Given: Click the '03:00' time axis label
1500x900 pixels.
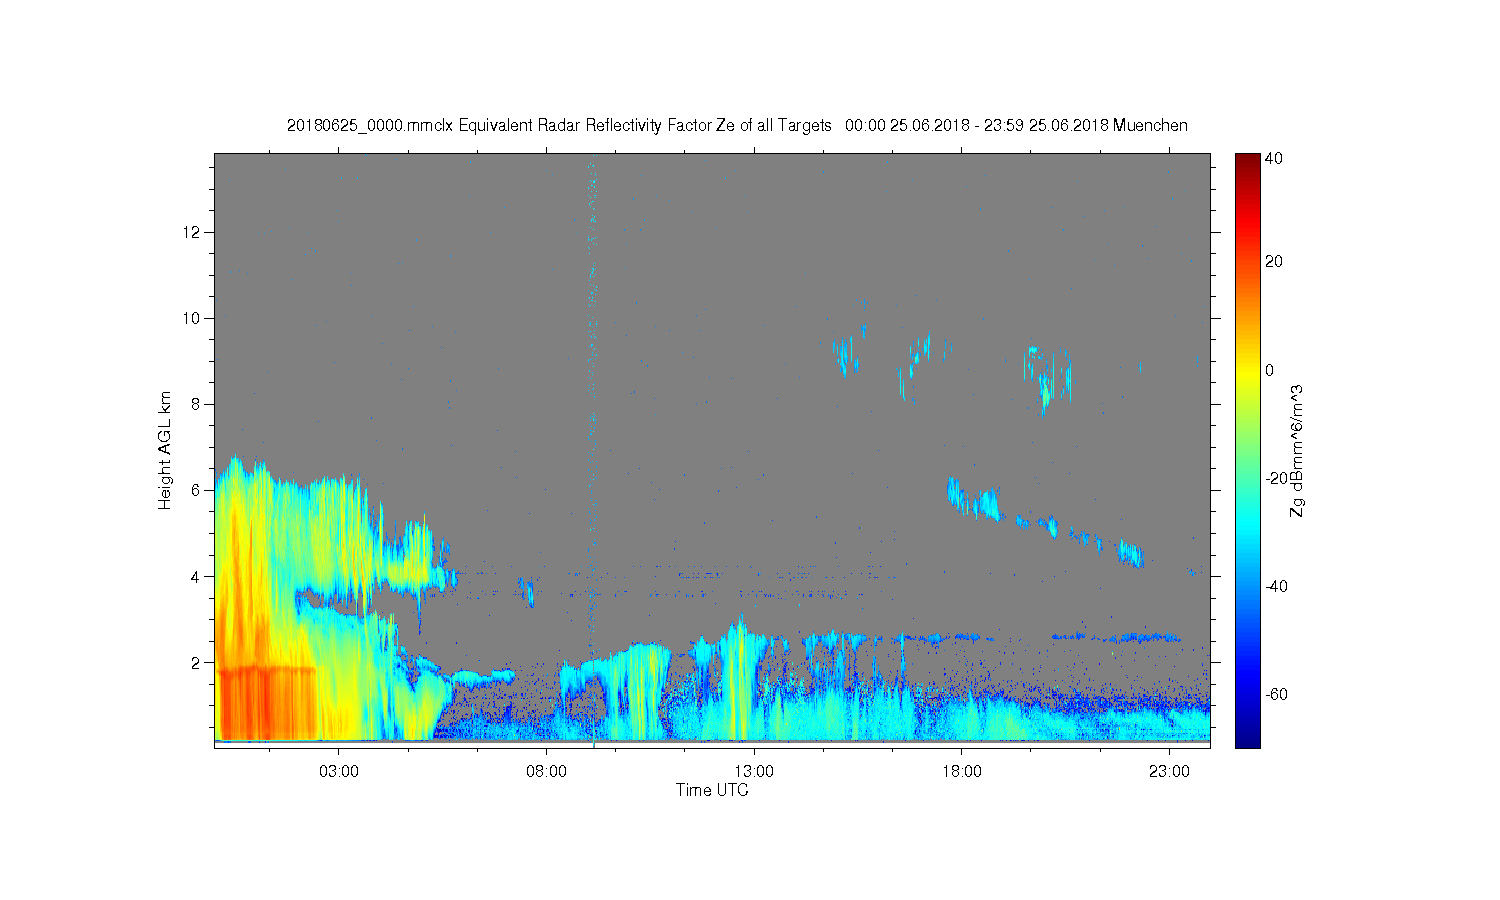Looking at the screenshot, I should click(x=338, y=772).
